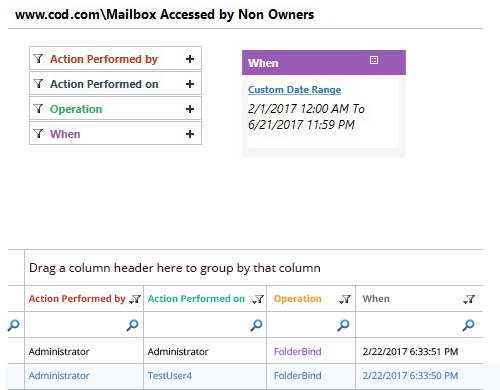Click magnifier icon in Action Performed by search cell
The image size is (500, 390).
(132, 325)
